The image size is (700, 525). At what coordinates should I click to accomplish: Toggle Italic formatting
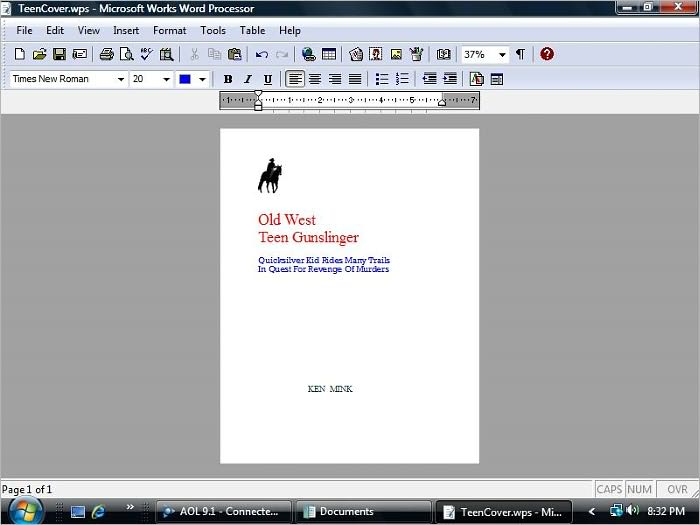248,79
